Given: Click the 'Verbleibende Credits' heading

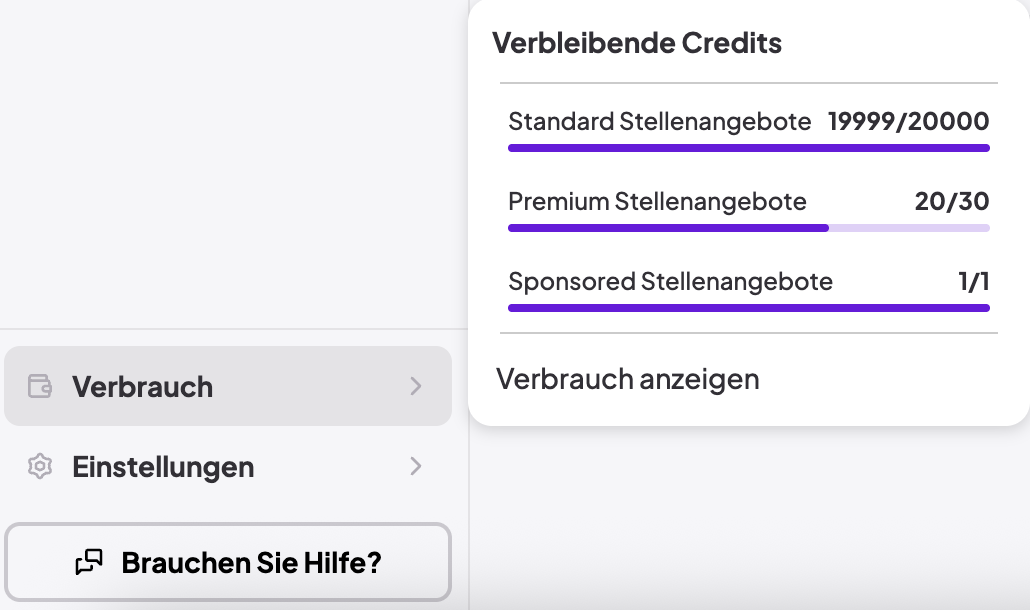Looking at the screenshot, I should tap(637, 43).
